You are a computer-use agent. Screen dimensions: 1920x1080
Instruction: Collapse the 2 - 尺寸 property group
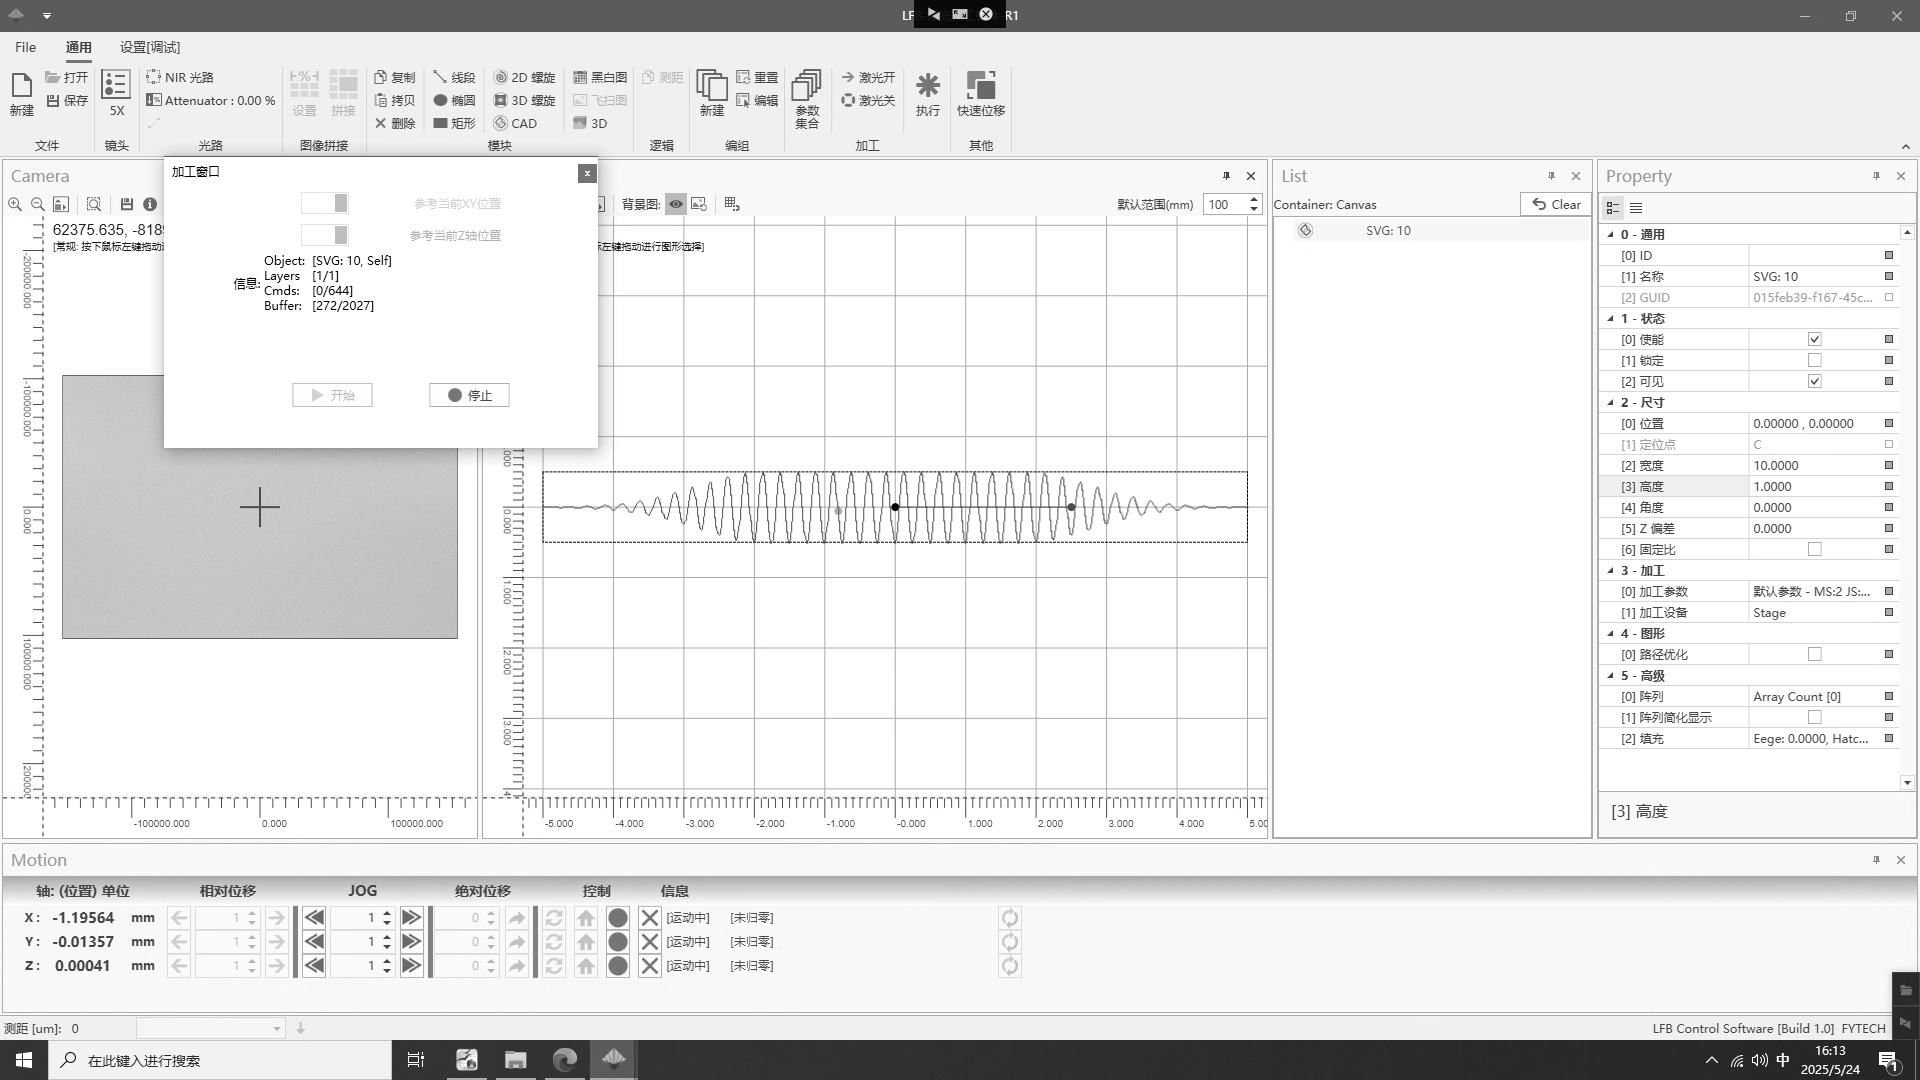(1610, 402)
